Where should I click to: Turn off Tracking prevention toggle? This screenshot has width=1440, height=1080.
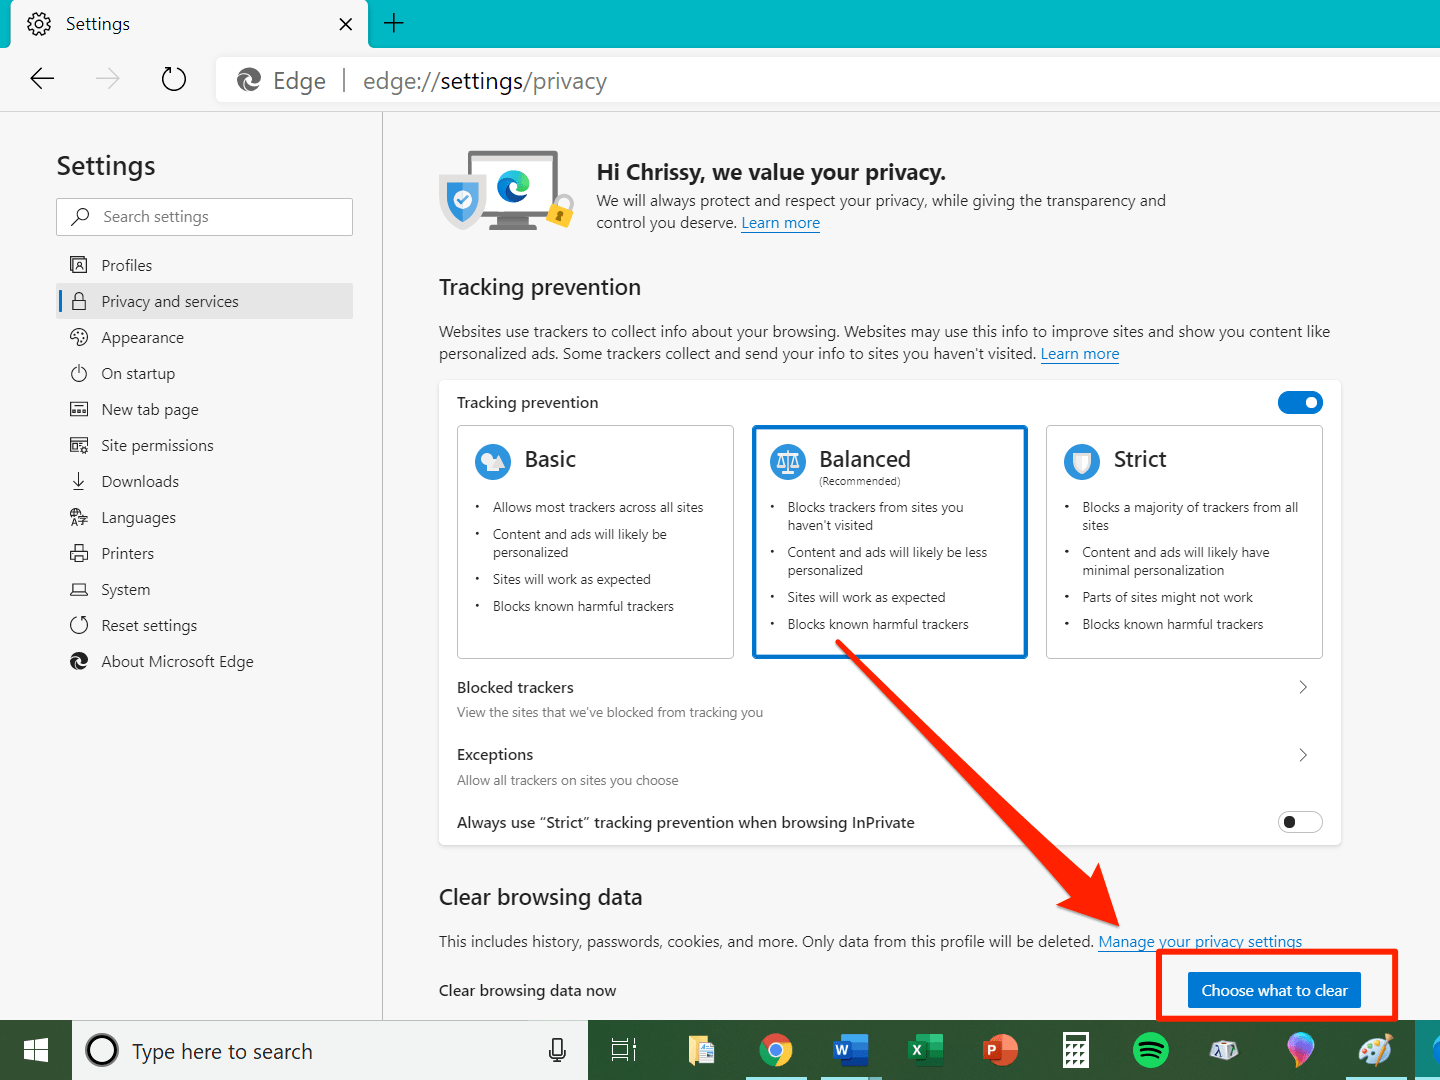1300,402
